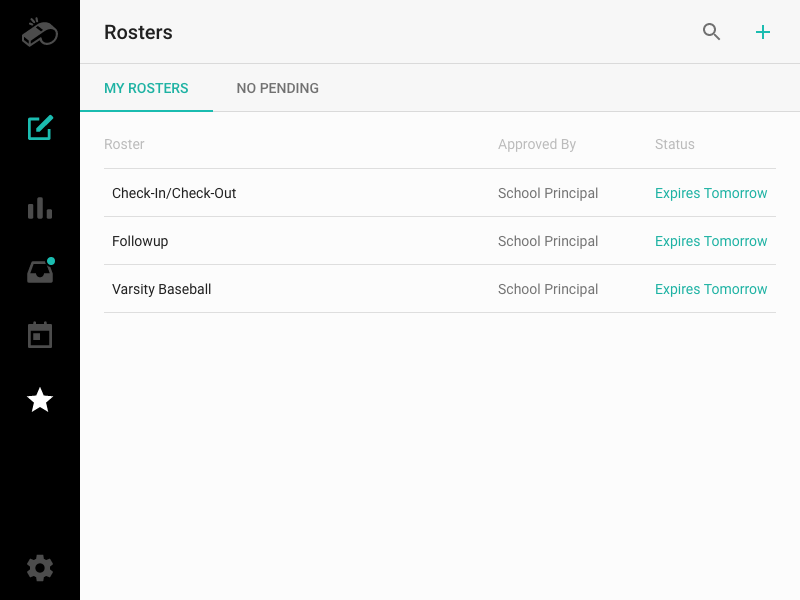This screenshot has height=600, width=800.
Task: Click the Status column header
Action: (x=675, y=144)
